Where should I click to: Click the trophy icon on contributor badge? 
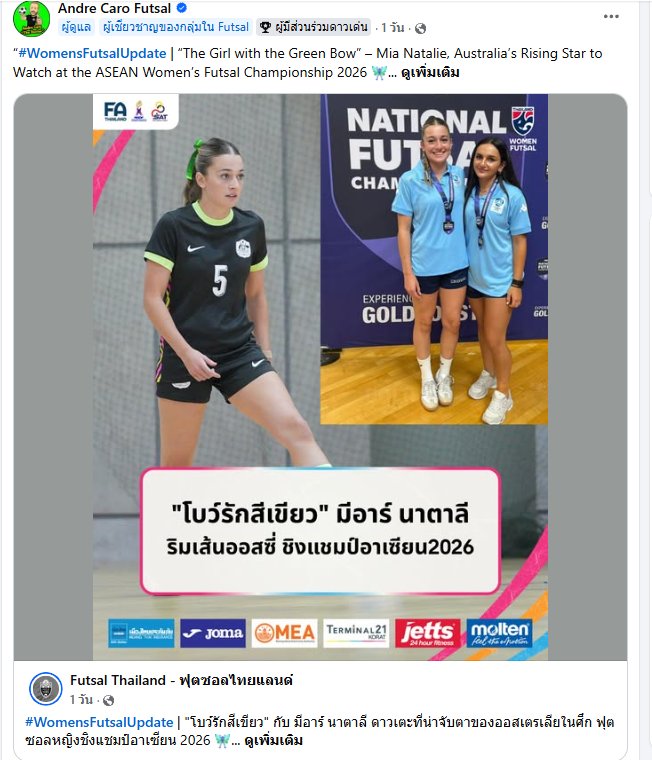[265, 27]
